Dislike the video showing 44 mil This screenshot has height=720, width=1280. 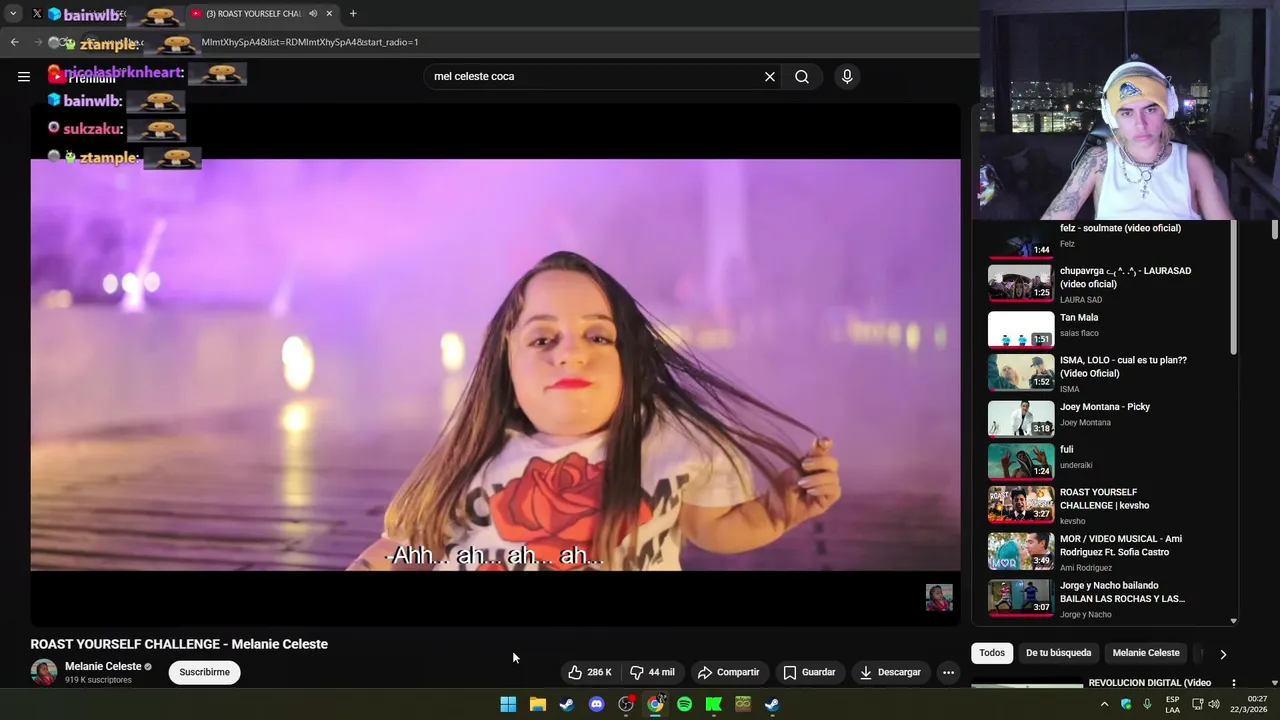(x=652, y=672)
